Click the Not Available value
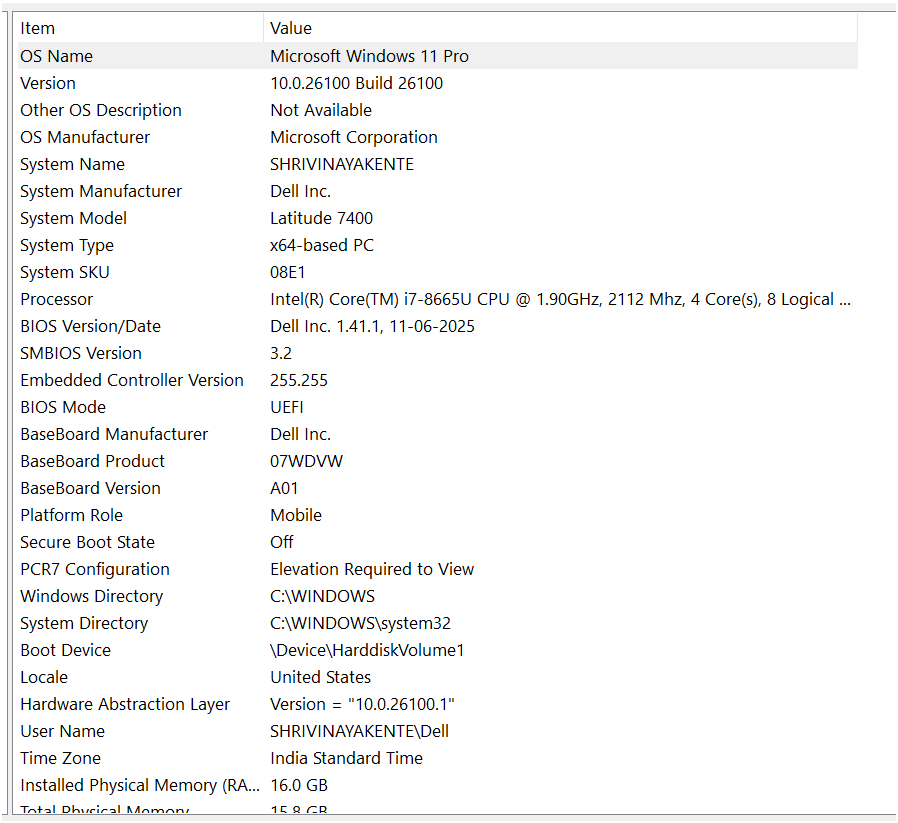The image size is (898, 823). pyautogui.click(x=321, y=110)
